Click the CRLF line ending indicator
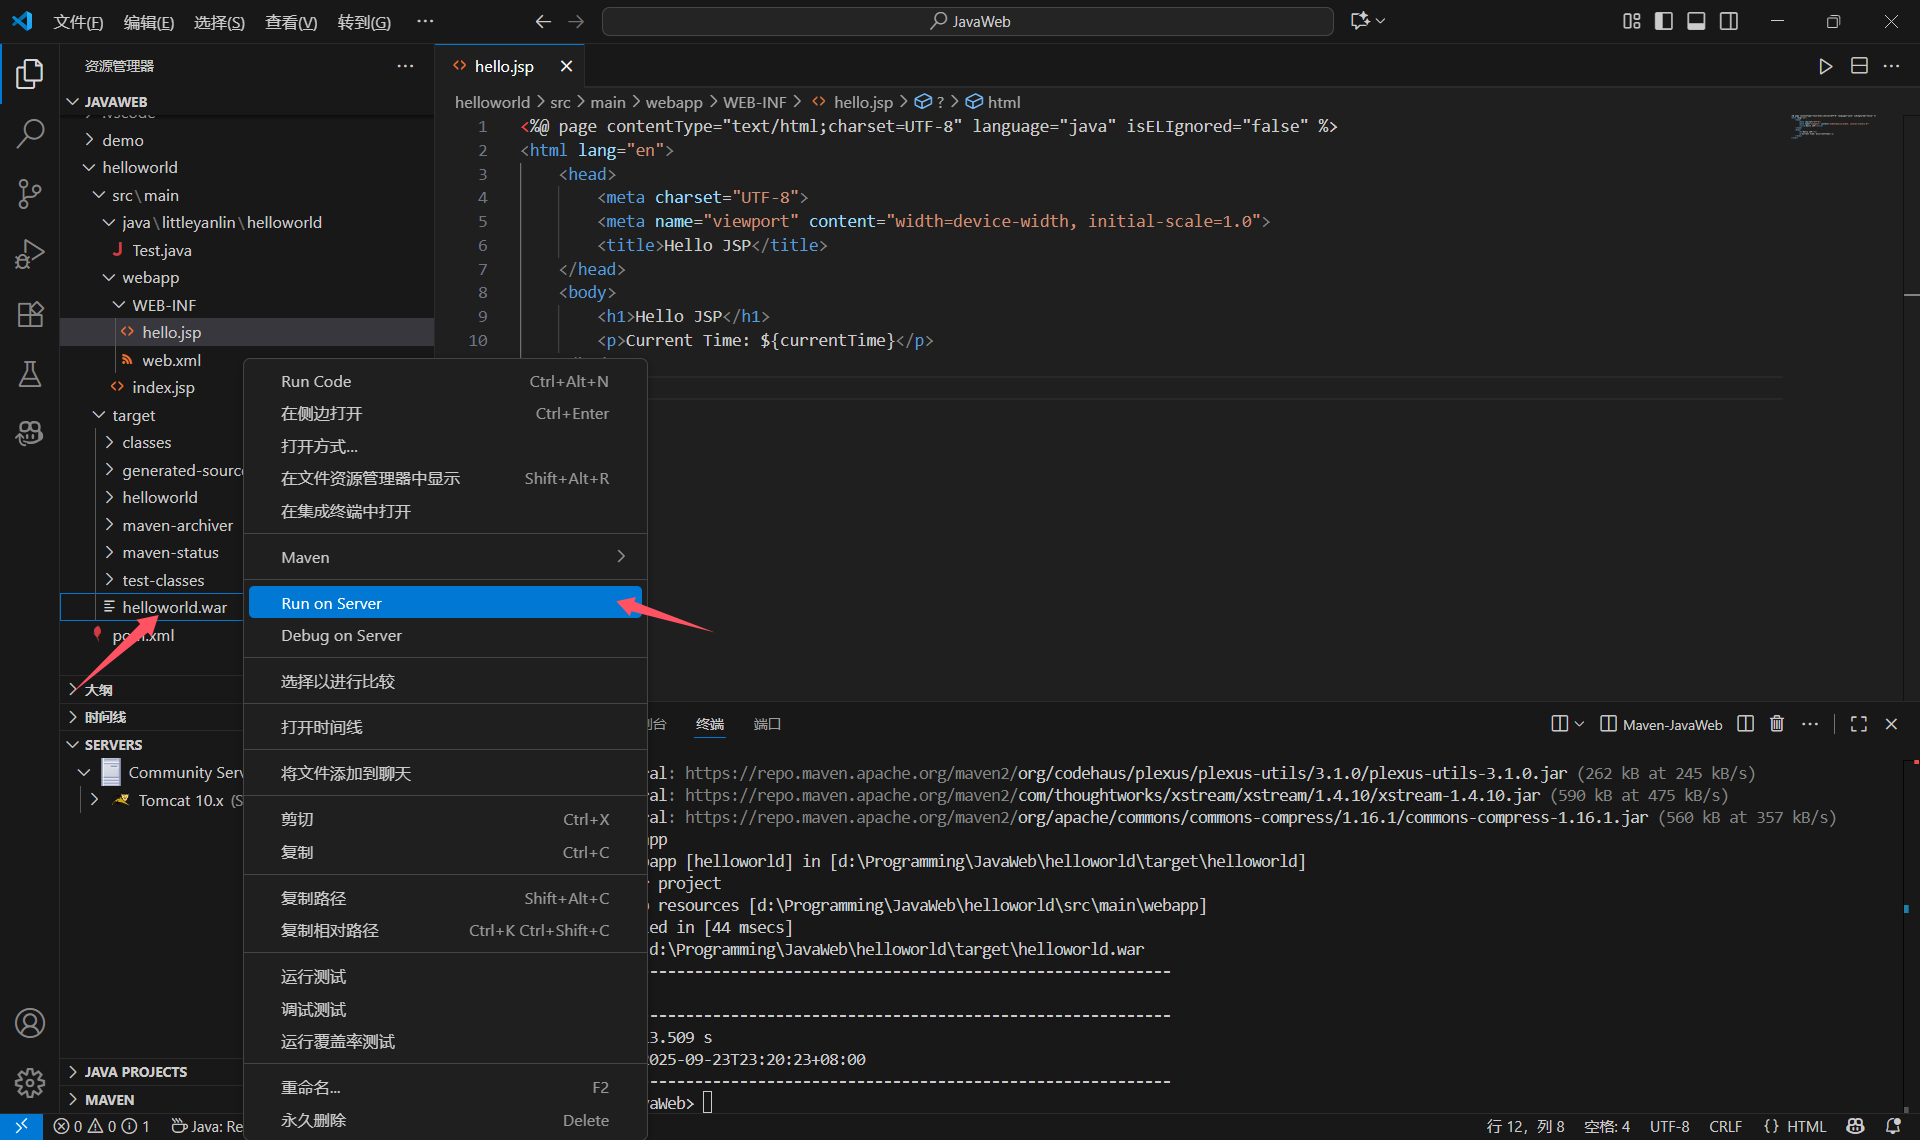 point(1725,1126)
